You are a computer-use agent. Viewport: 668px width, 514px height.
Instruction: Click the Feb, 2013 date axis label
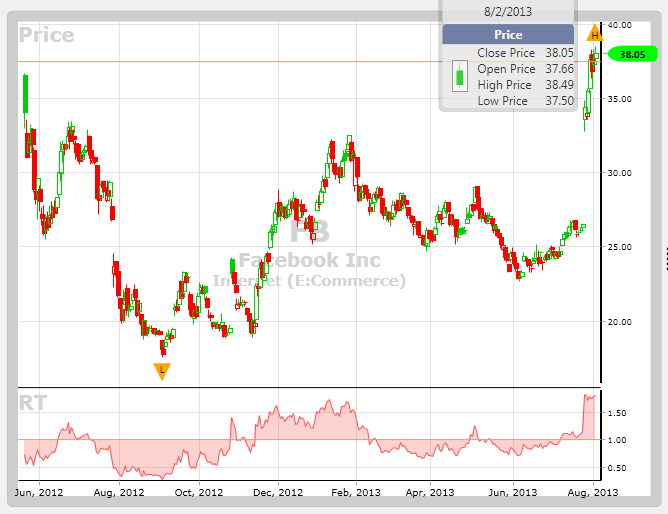click(x=356, y=492)
